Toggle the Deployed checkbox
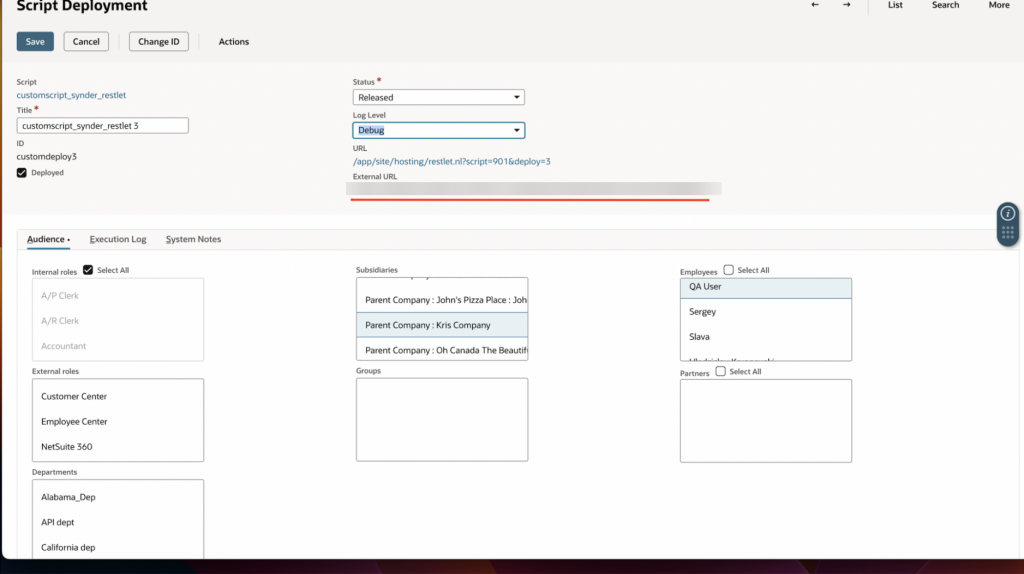 pos(23,173)
